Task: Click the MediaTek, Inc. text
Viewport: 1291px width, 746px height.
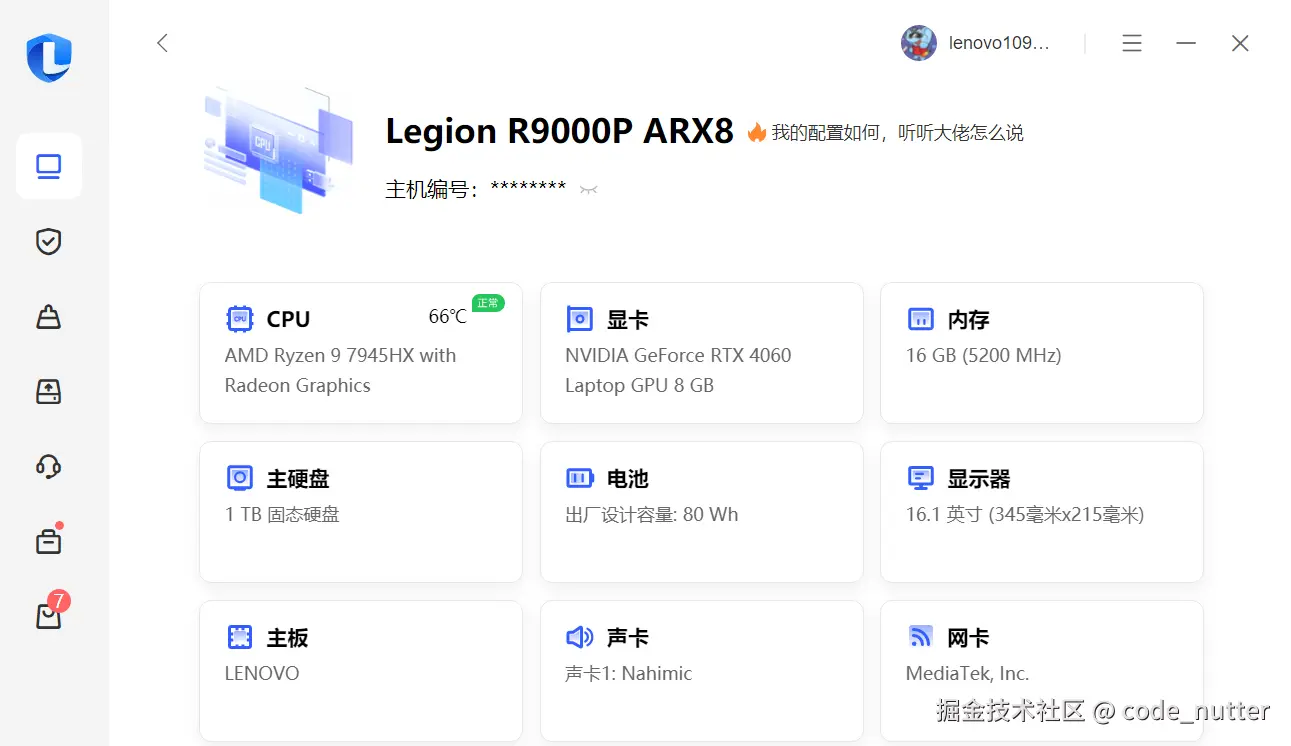Action: pyautogui.click(x=967, y=673)
